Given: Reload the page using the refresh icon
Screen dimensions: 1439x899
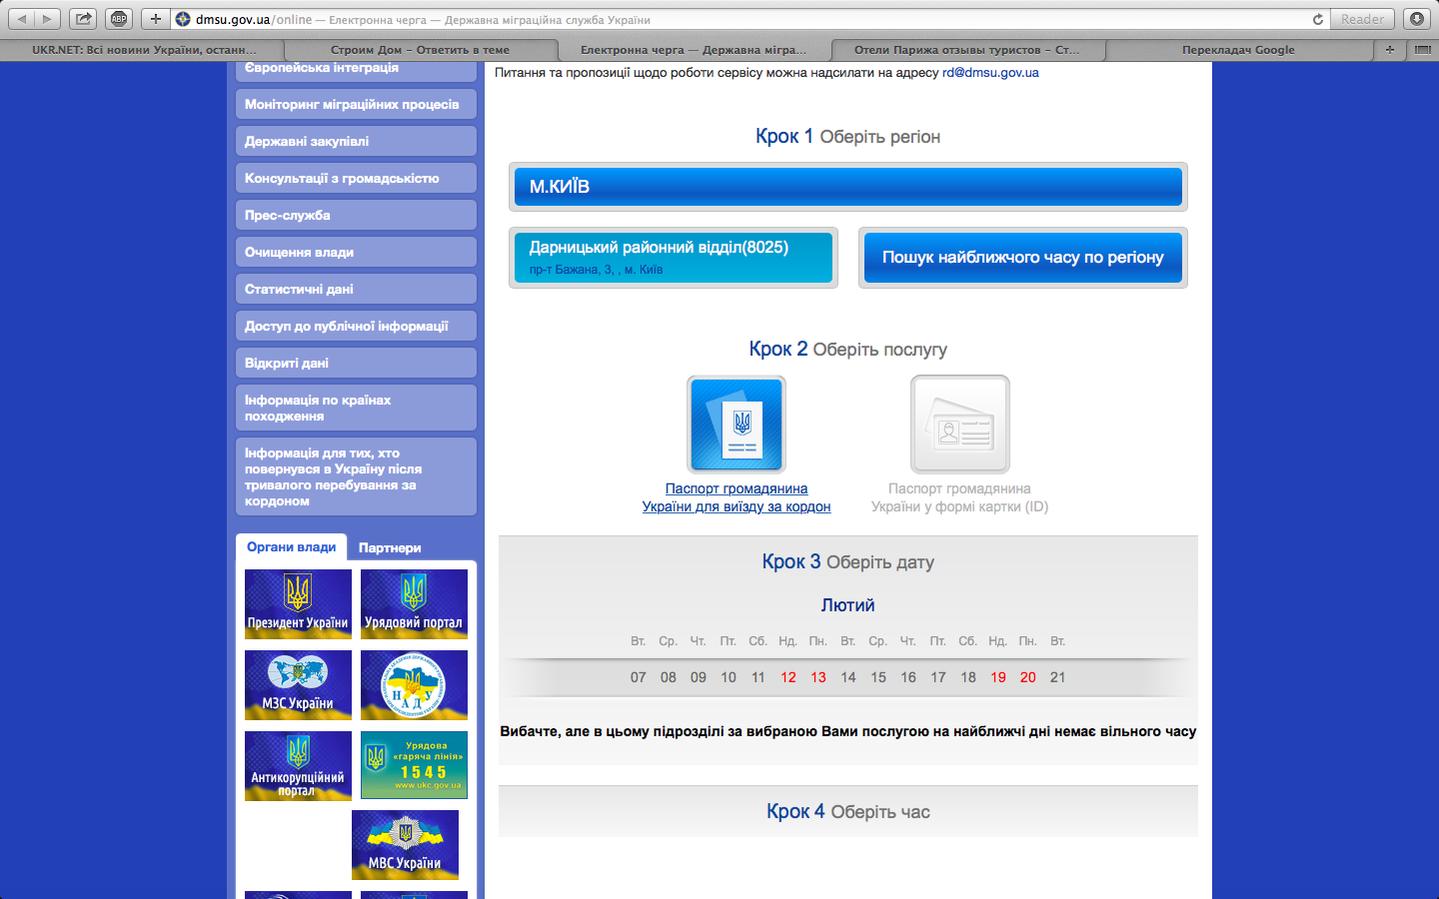Looking at the screenshot, I should 1318,19.
